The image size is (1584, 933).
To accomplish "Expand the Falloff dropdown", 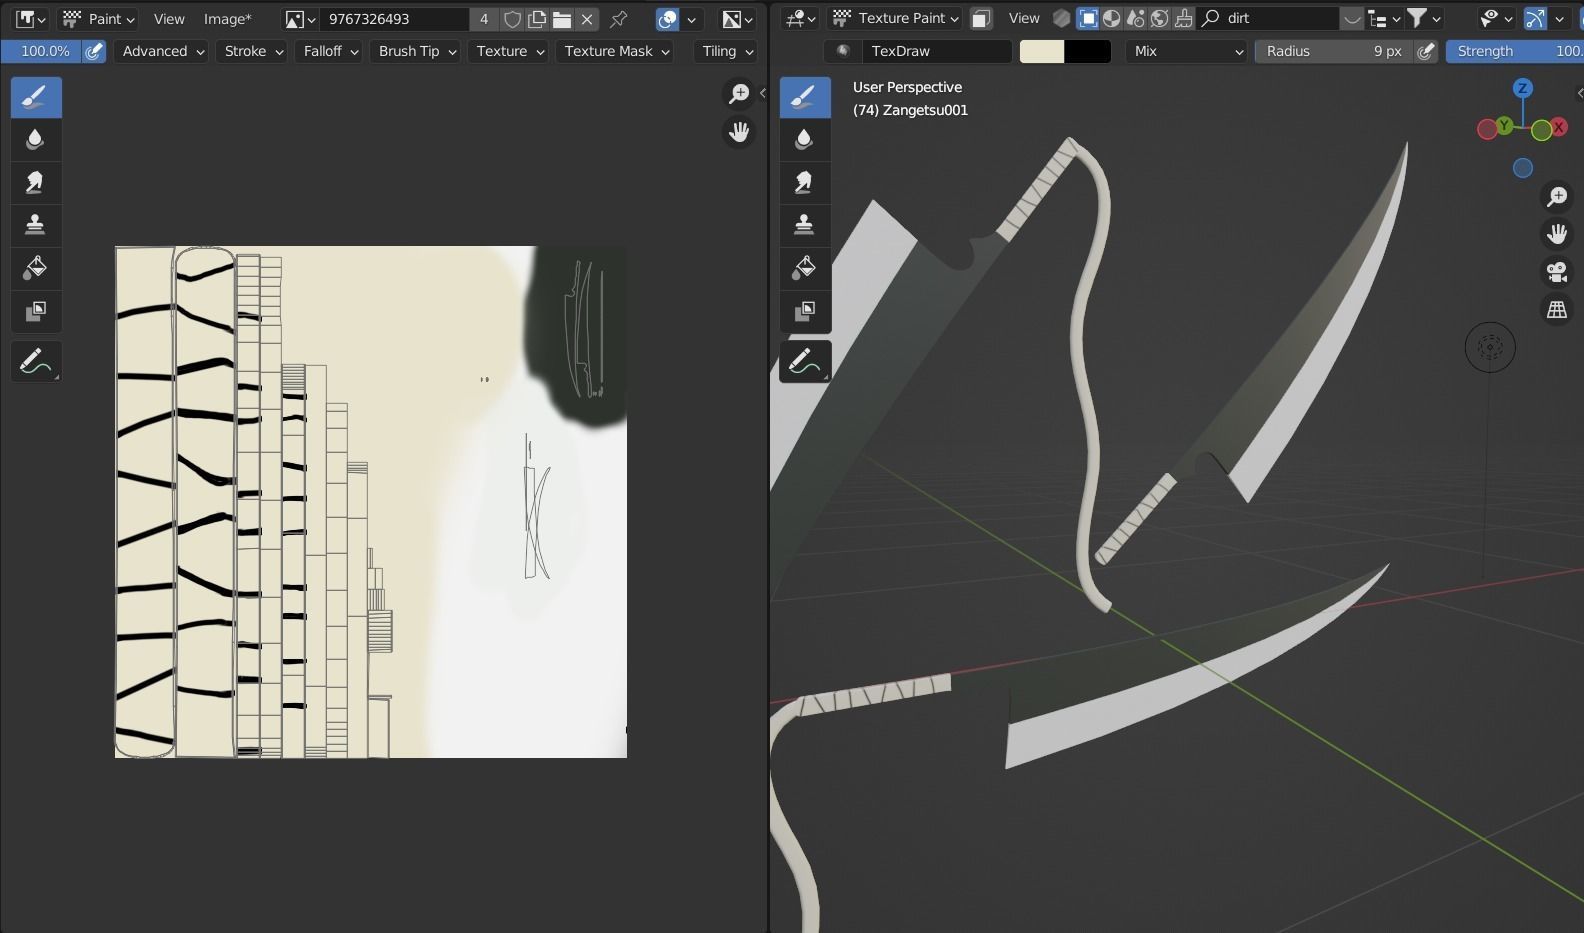I will point(331,51).
